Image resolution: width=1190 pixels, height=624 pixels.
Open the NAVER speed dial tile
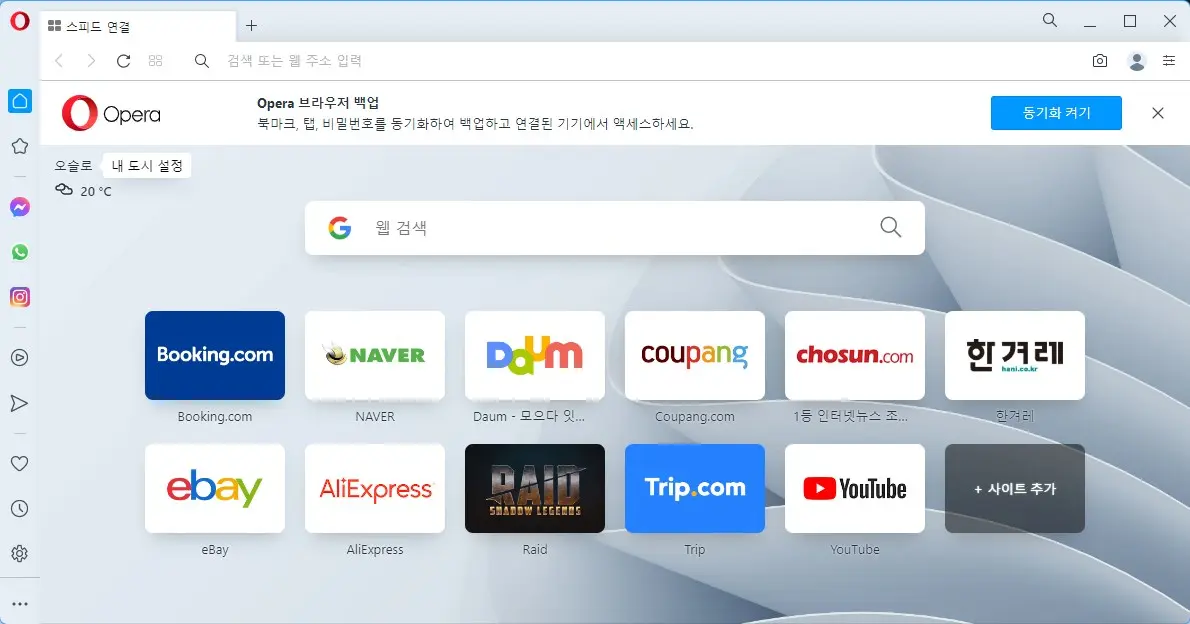click(x=375, y=355)
